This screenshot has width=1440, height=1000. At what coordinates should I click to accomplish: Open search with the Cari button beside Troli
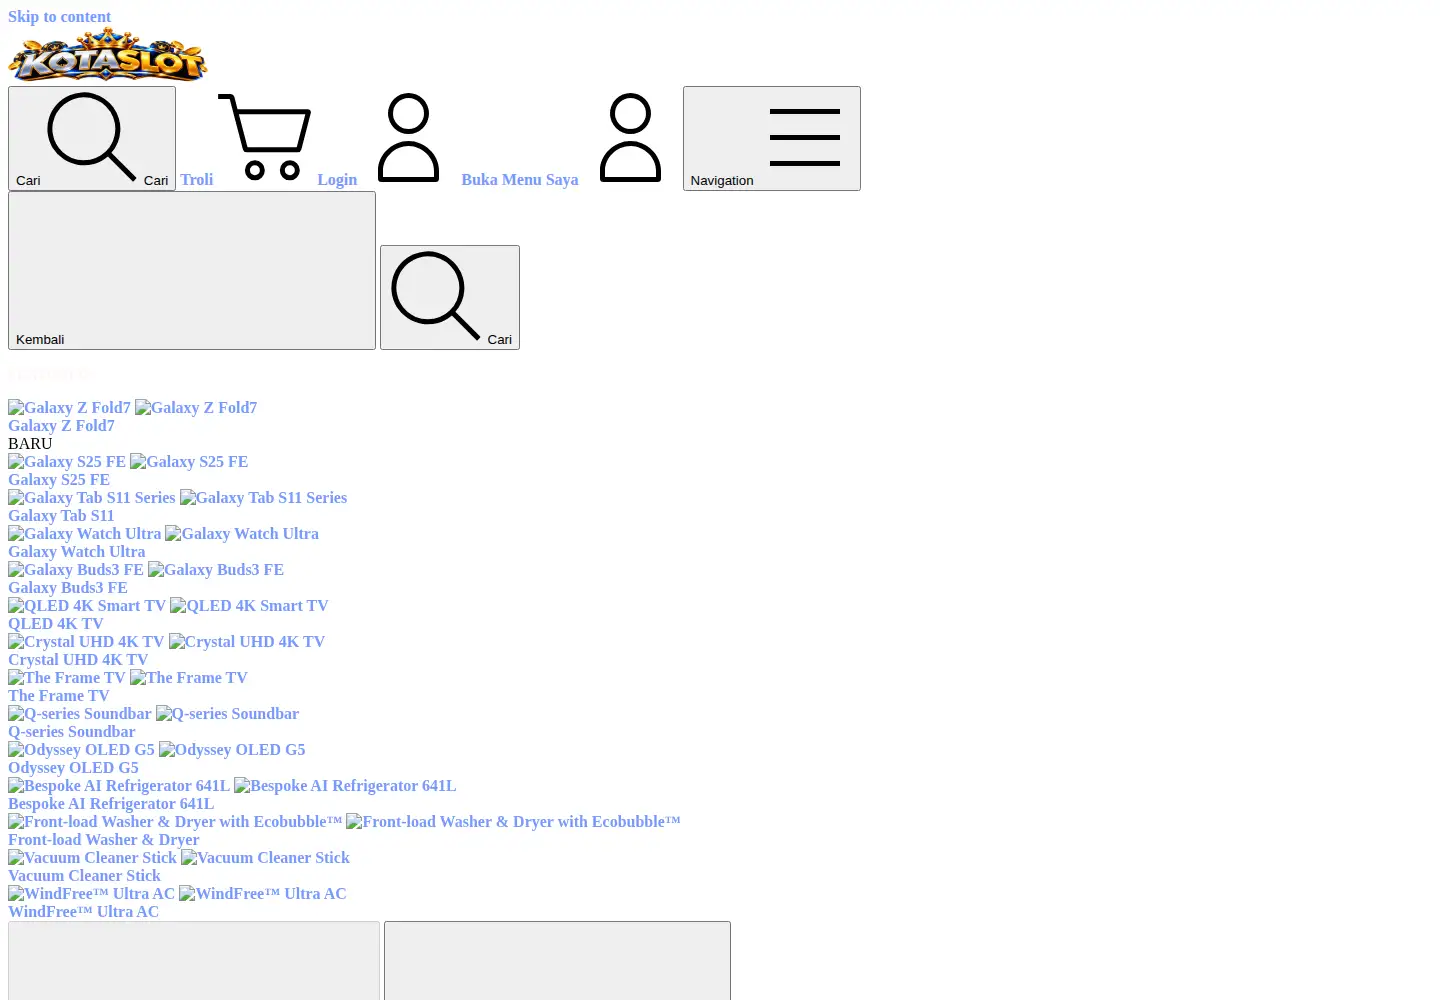(x=92, y=138)
